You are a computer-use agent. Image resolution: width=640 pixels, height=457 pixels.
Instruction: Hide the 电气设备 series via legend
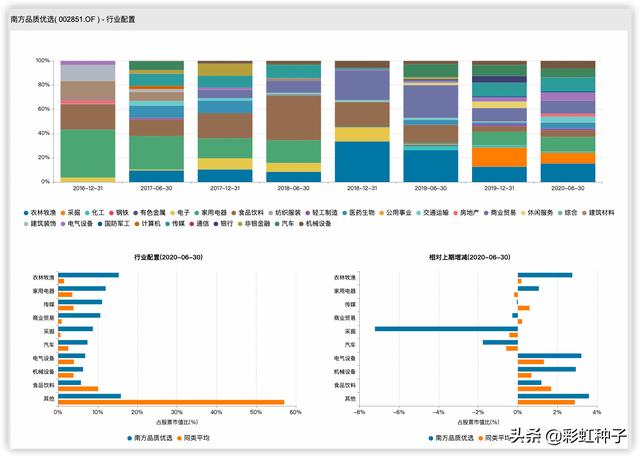click(x=76, y=224)
